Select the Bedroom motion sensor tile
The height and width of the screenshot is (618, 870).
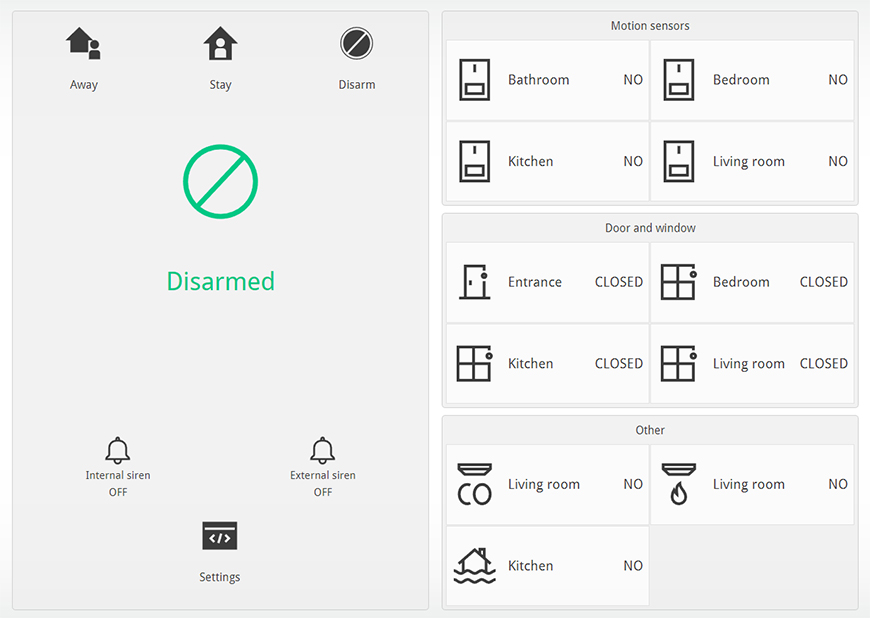point(753,80)
